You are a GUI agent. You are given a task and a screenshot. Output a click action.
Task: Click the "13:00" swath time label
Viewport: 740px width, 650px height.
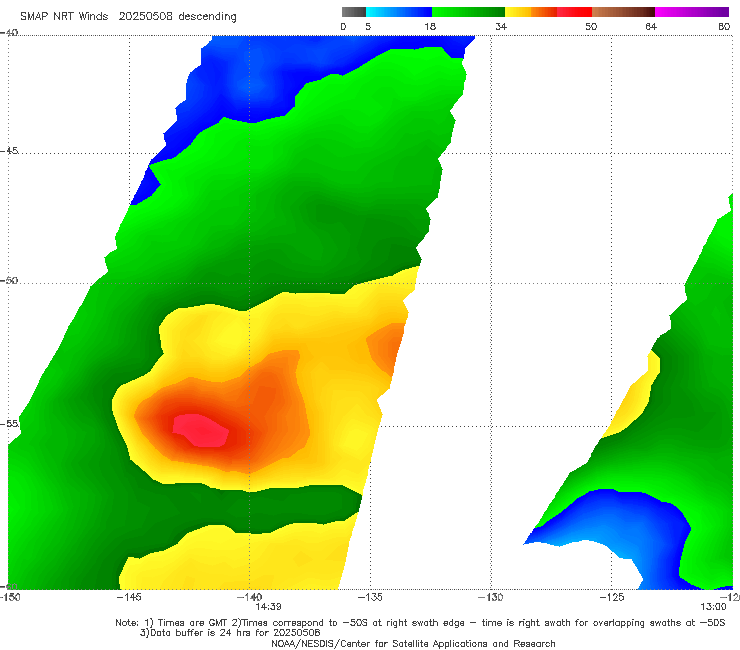[x=713, y=607]
